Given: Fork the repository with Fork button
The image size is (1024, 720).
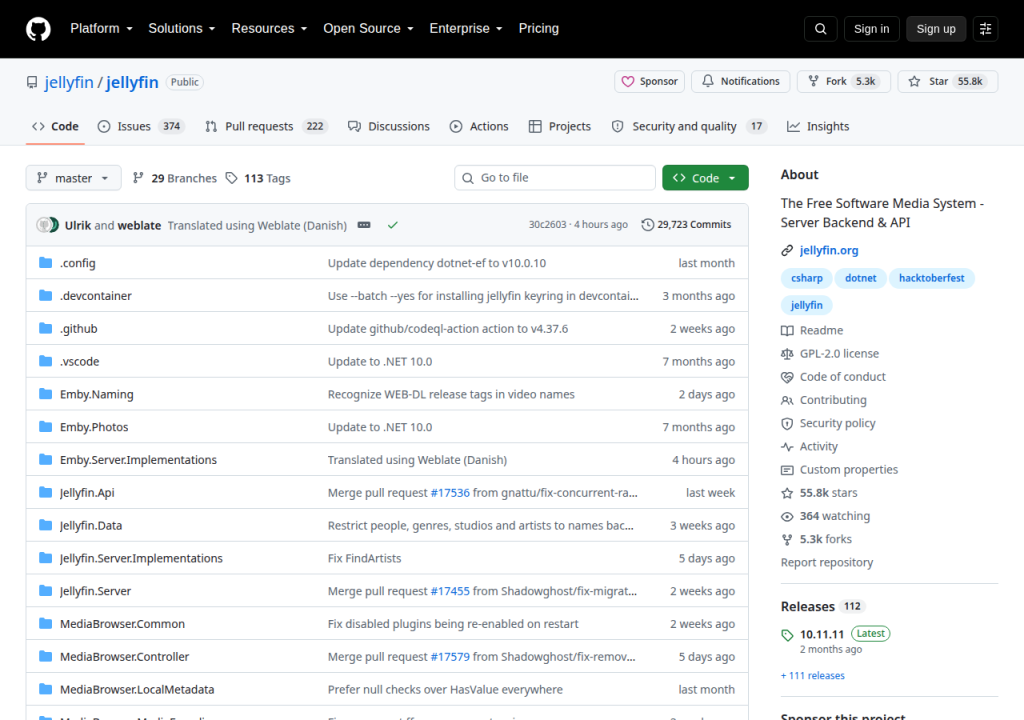Looking at the screenshot, I should point(844,82).
